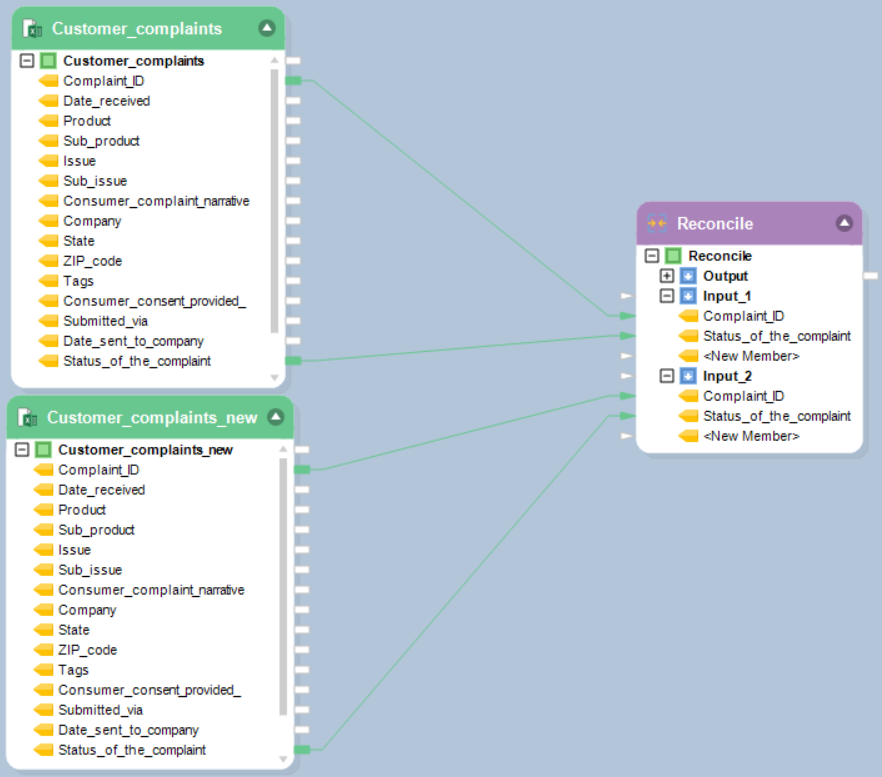Click <New Member> under Input_2
The image size is (882, 777).
pyautogui.click(x=750, y=436)
